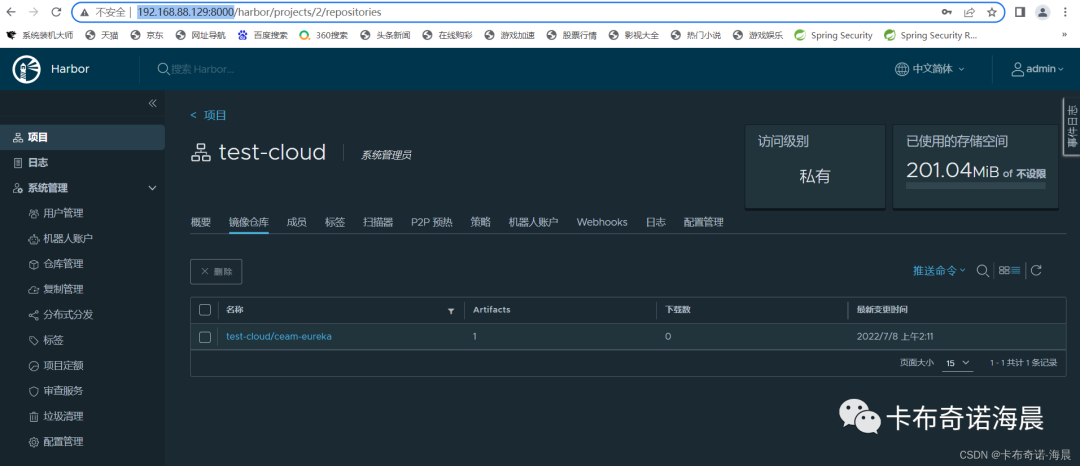Click the browser address bar URL
The image size is (1080, 466).
[259, 12]
